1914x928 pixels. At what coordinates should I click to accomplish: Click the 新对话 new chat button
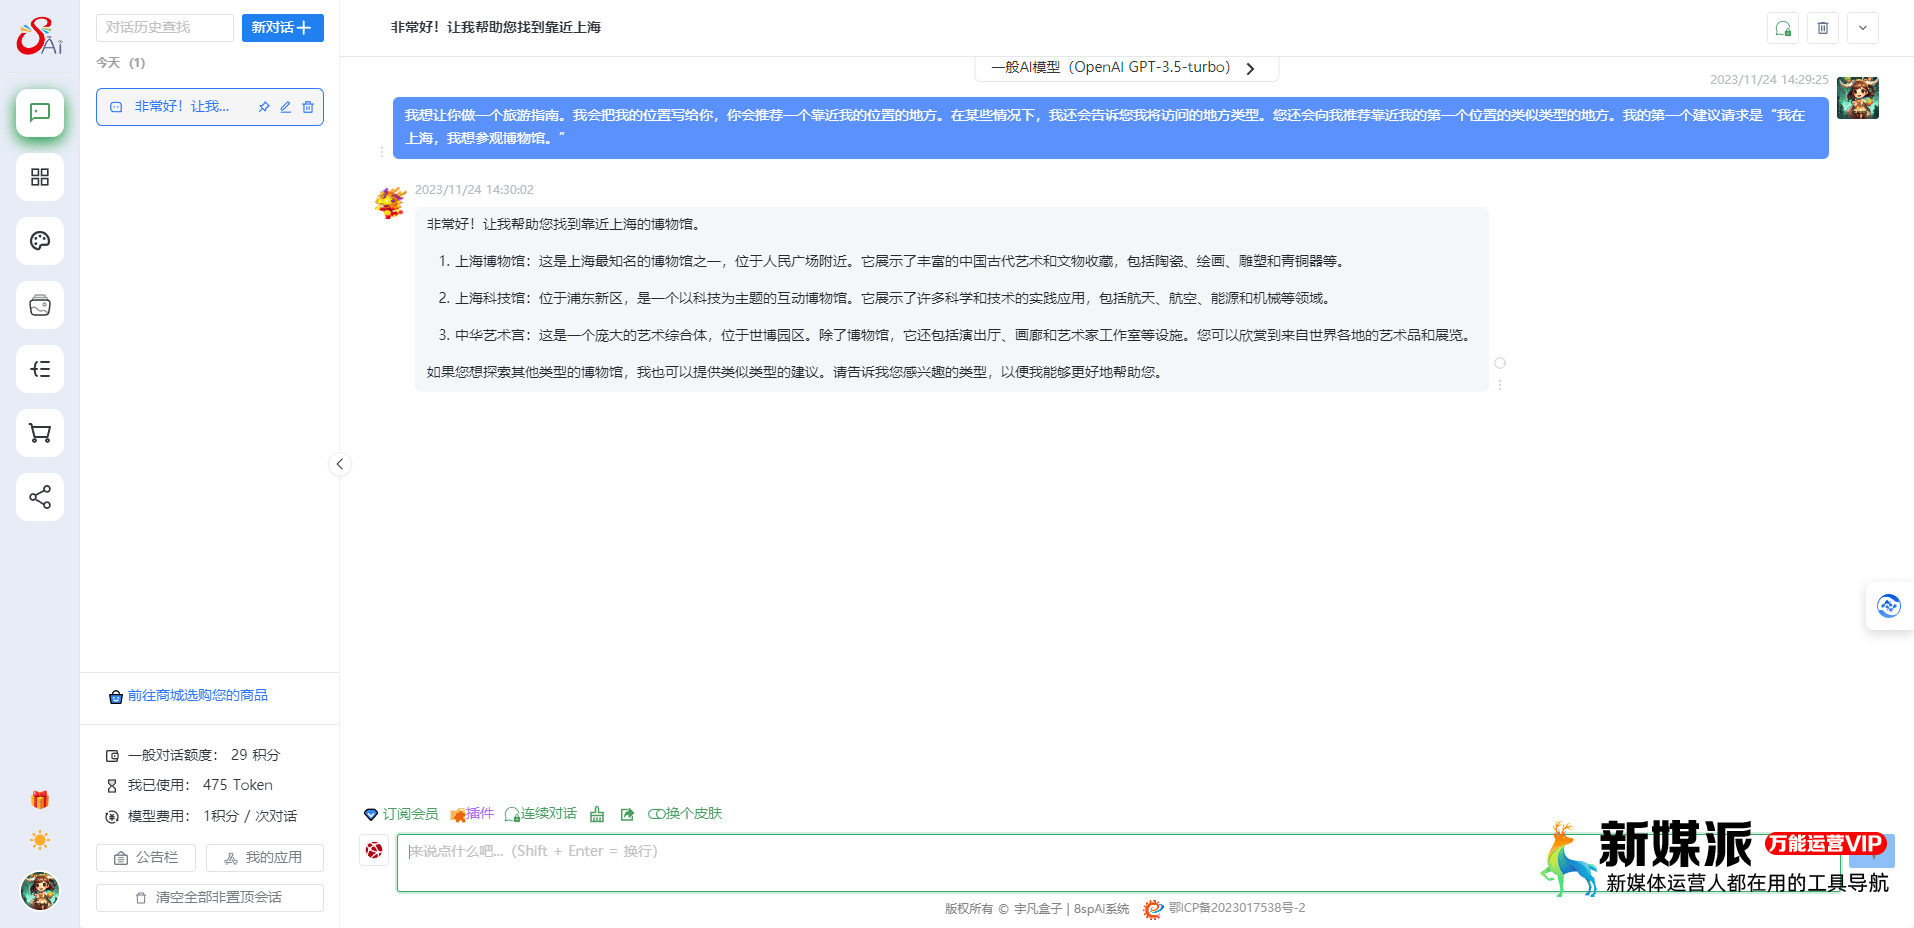282,27
